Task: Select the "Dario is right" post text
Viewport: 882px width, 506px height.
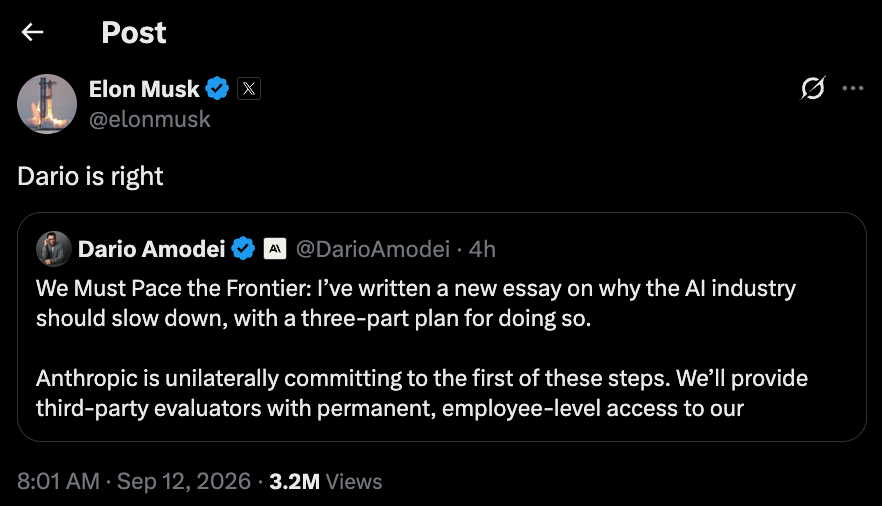Action: [90, 177]
